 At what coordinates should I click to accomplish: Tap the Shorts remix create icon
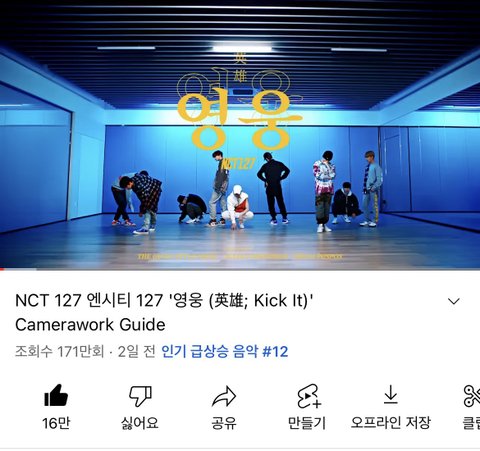[x=309, y=396]
